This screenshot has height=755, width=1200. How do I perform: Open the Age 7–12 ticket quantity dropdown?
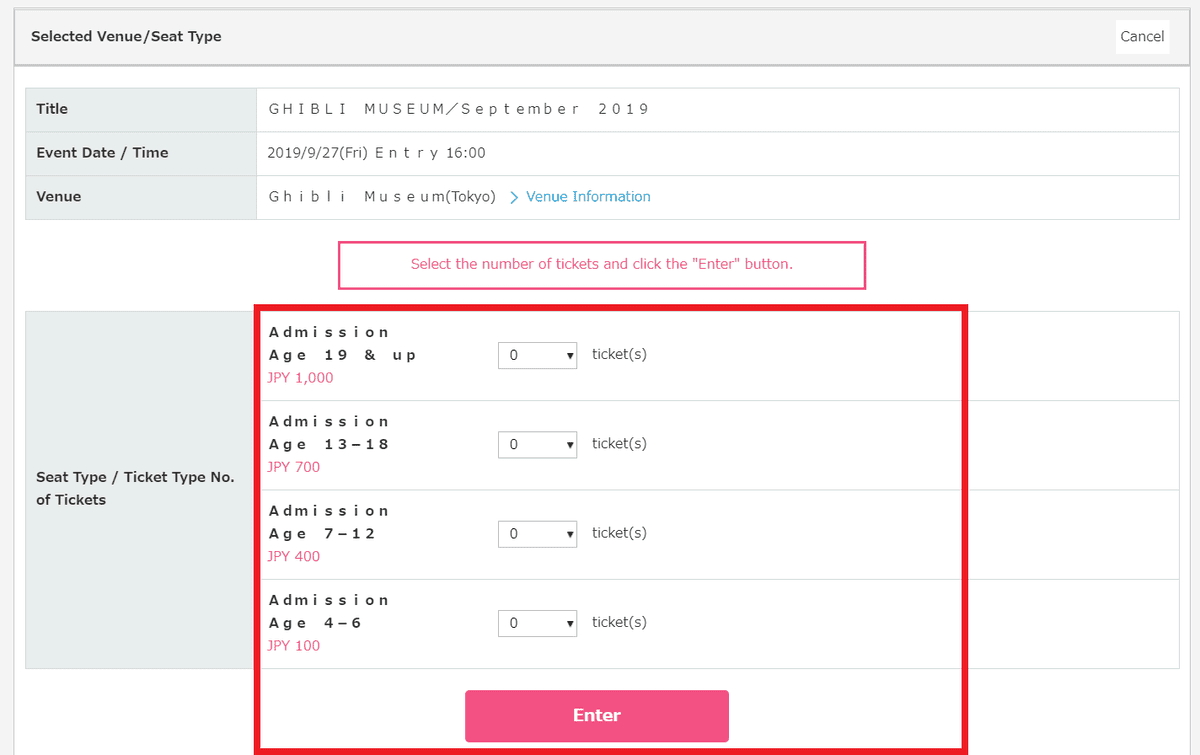537,534
